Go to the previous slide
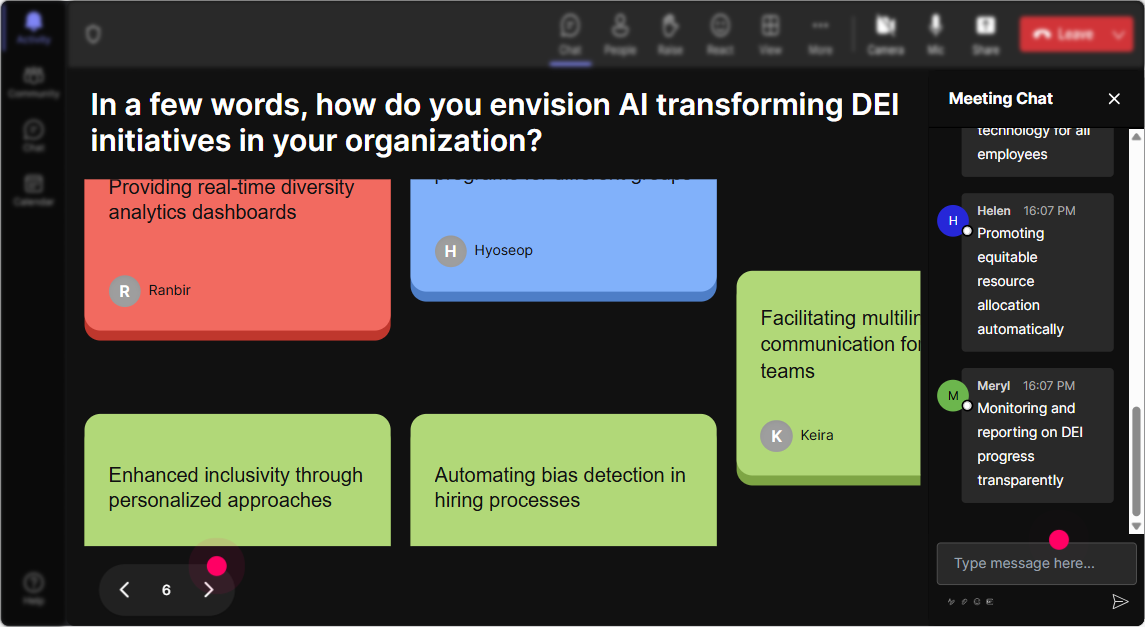This screenshot has width=1145, height=627. (x=125, y=590)
